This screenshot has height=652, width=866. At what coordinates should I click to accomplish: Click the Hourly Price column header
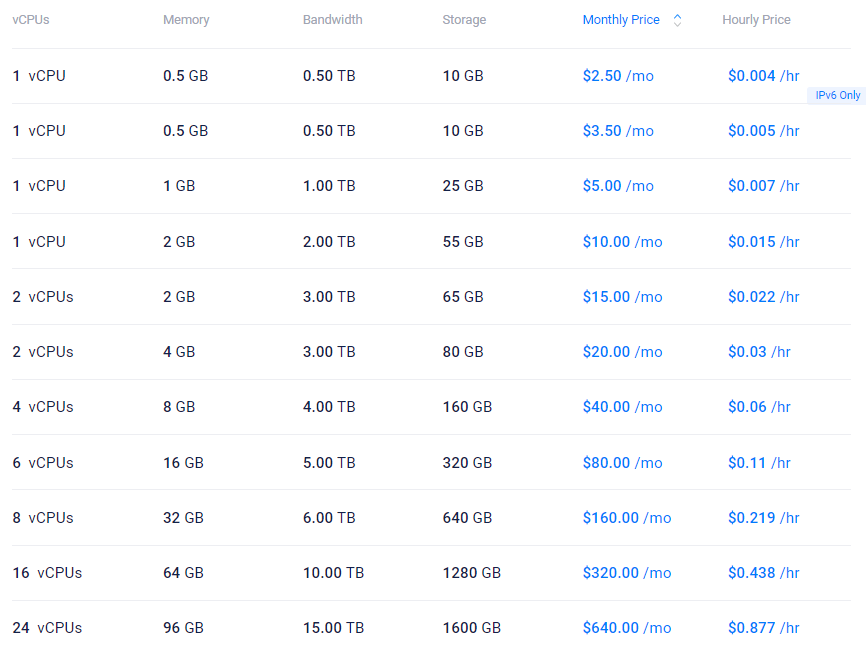point(756,20)
